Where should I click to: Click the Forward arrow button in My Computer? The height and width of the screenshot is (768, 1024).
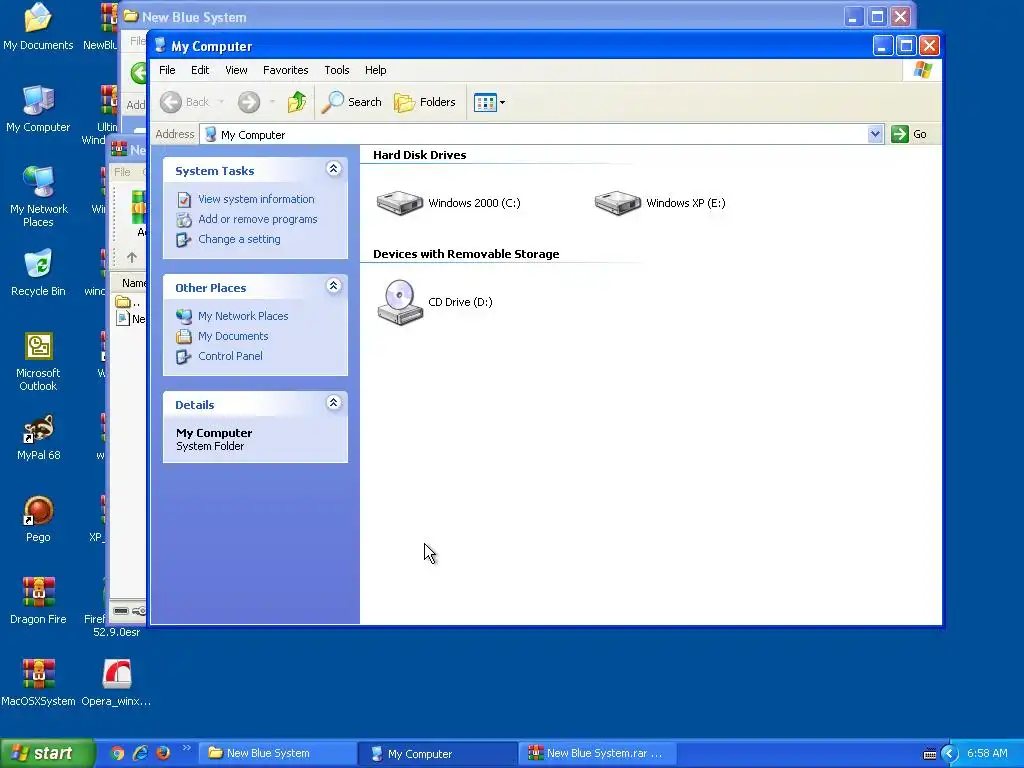[x=249, y=102]
